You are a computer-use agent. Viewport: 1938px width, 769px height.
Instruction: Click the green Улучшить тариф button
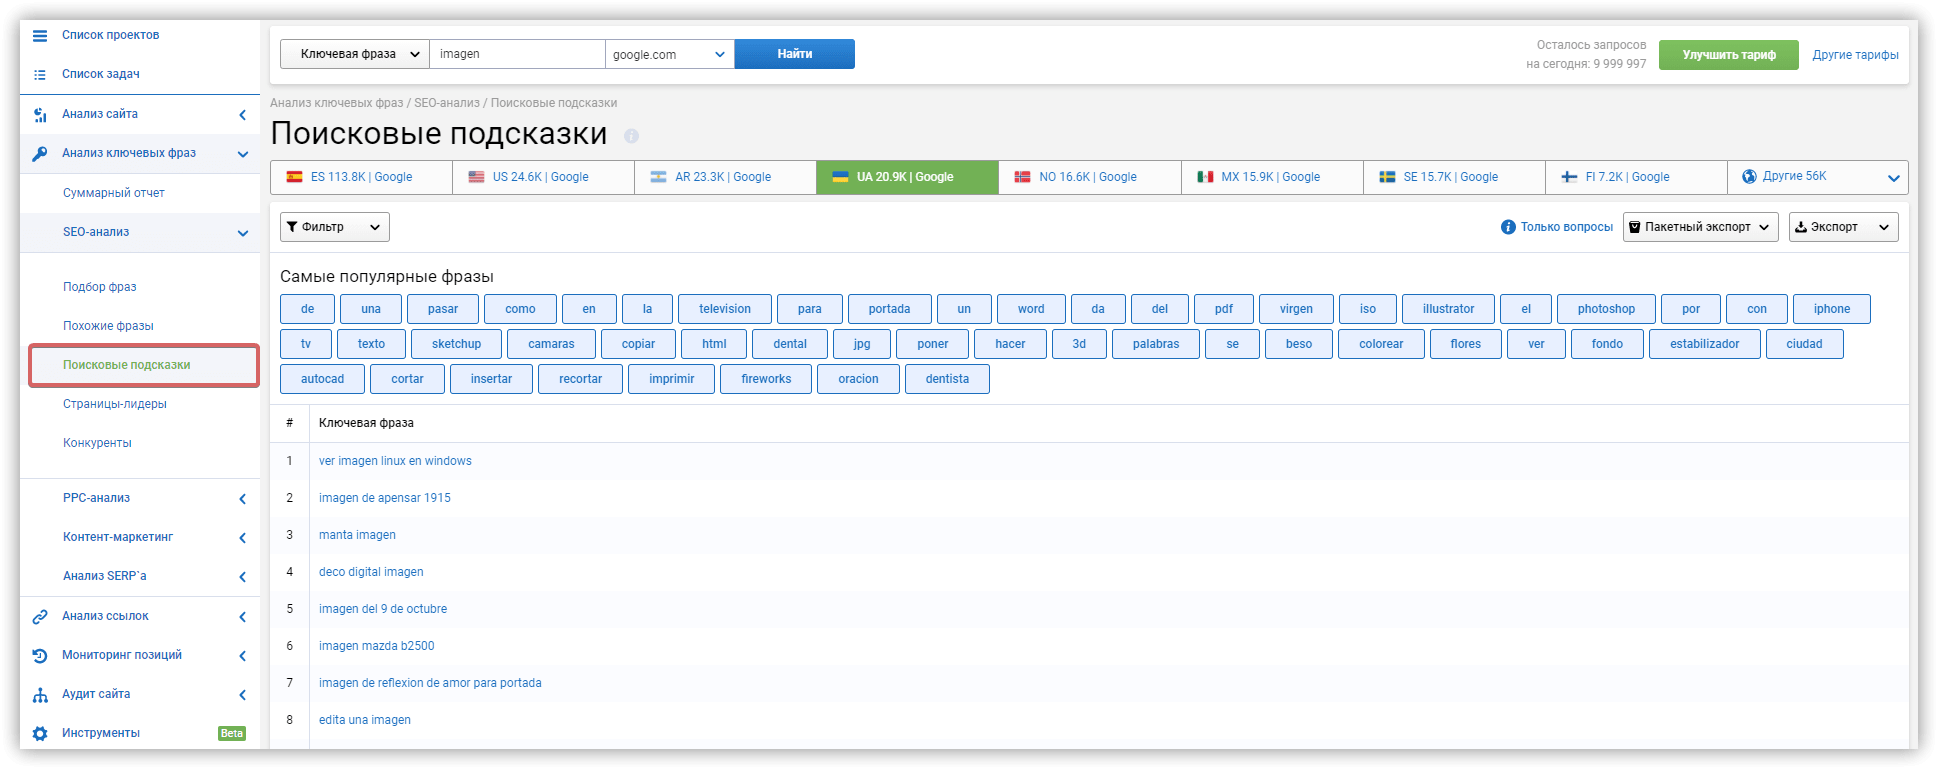pyautogui.click(x=1728, y=55)
